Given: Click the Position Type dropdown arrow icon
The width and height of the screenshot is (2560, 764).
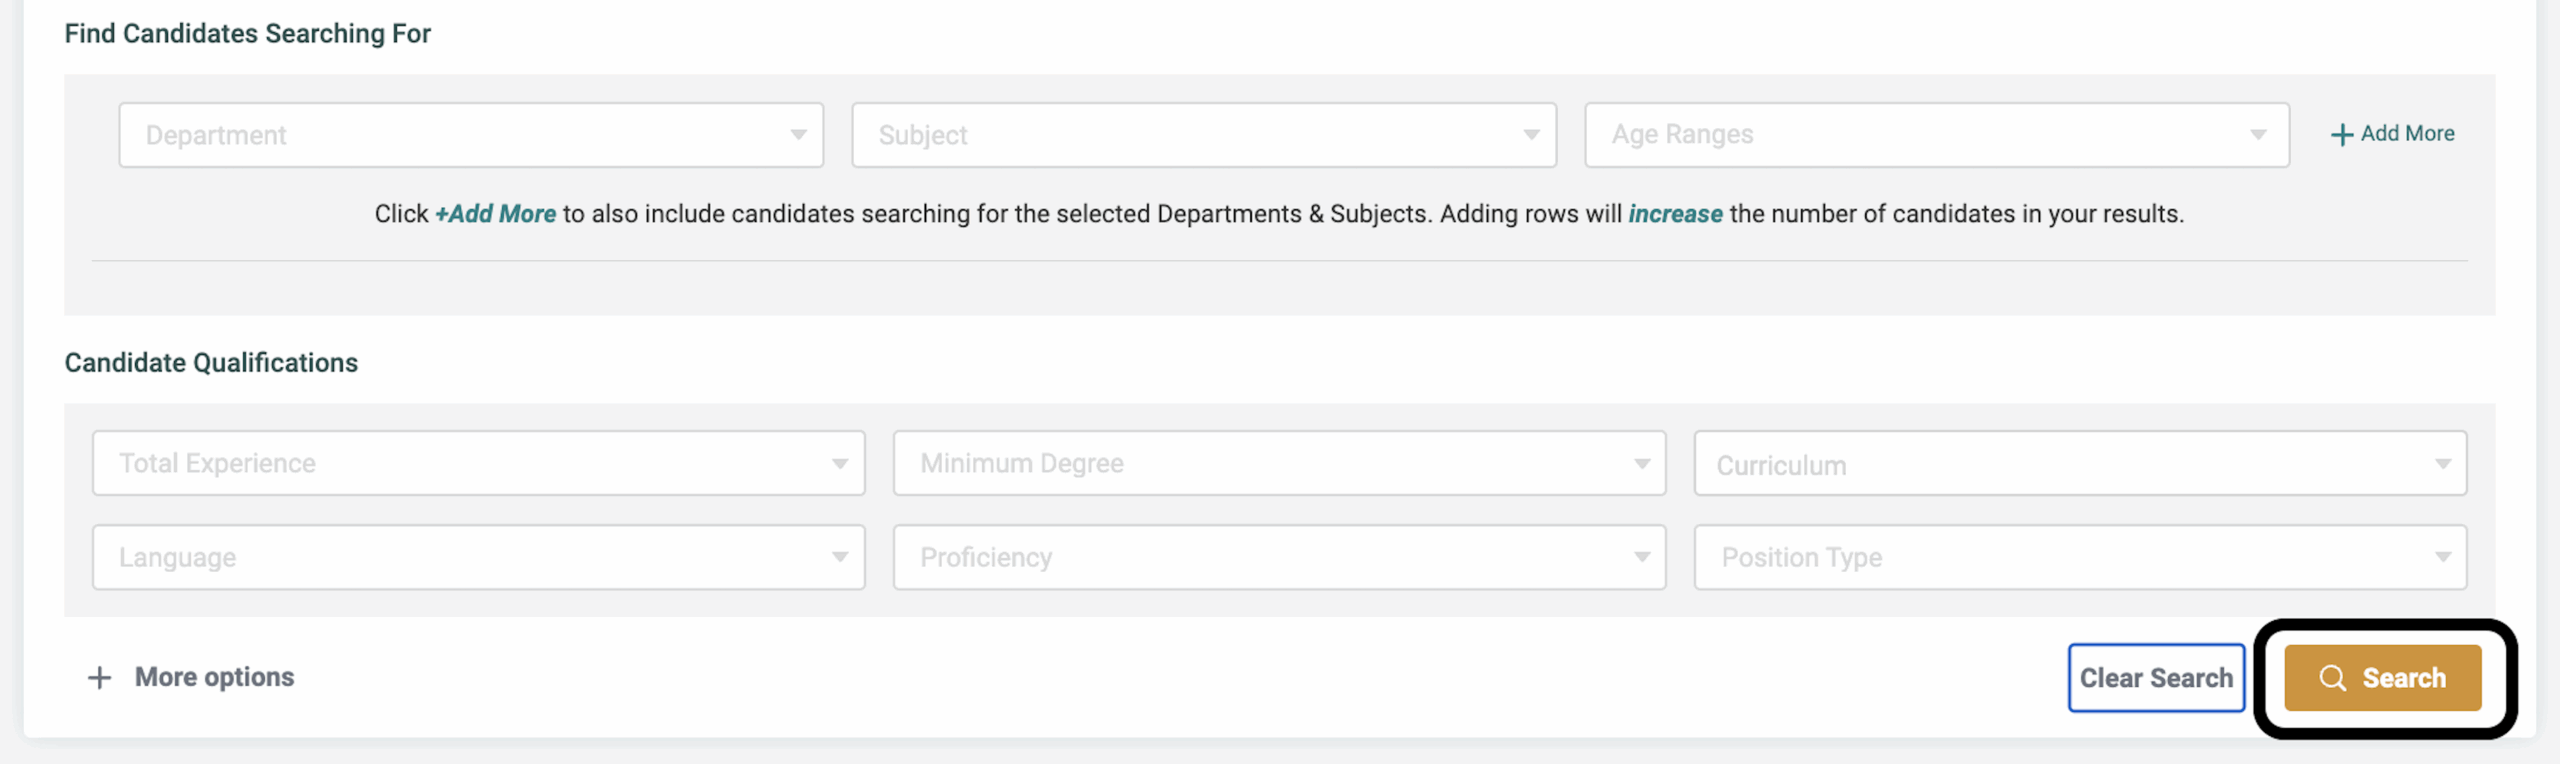Looking at the screenshot, I should click(2443, 557).
